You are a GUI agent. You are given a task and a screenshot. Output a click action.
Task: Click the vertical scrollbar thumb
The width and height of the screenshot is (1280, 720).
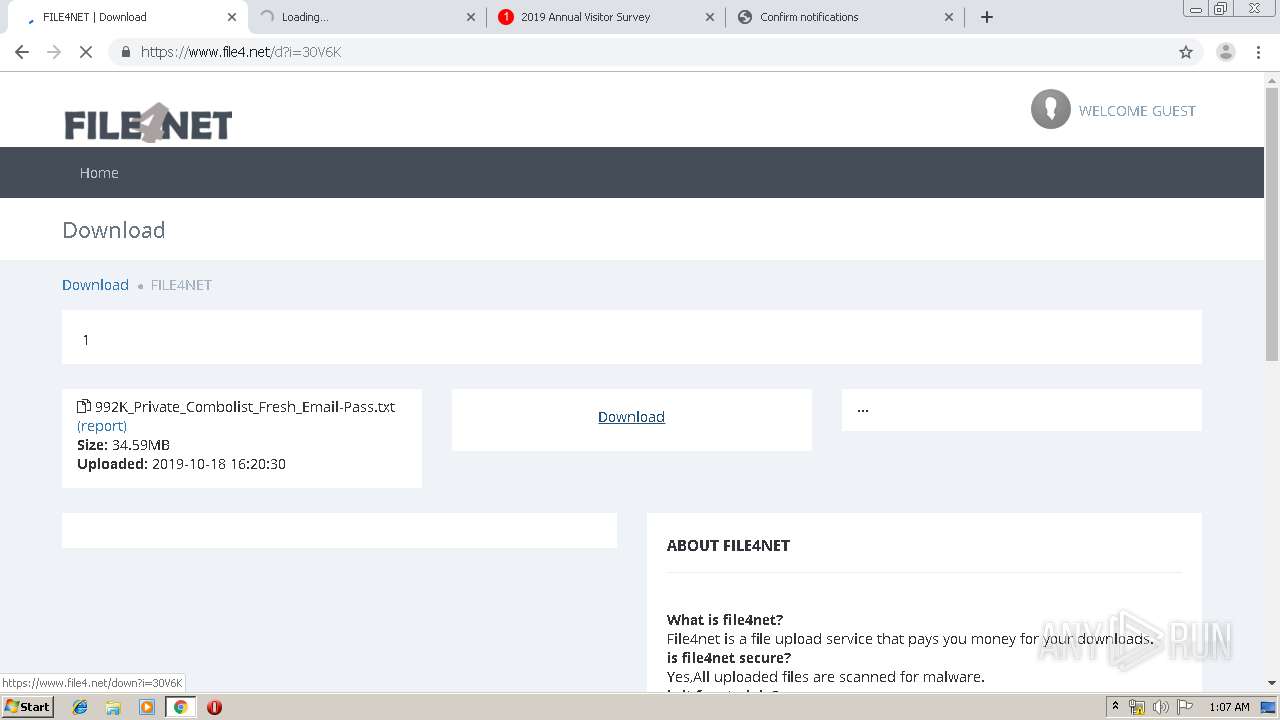[1272, 224]
